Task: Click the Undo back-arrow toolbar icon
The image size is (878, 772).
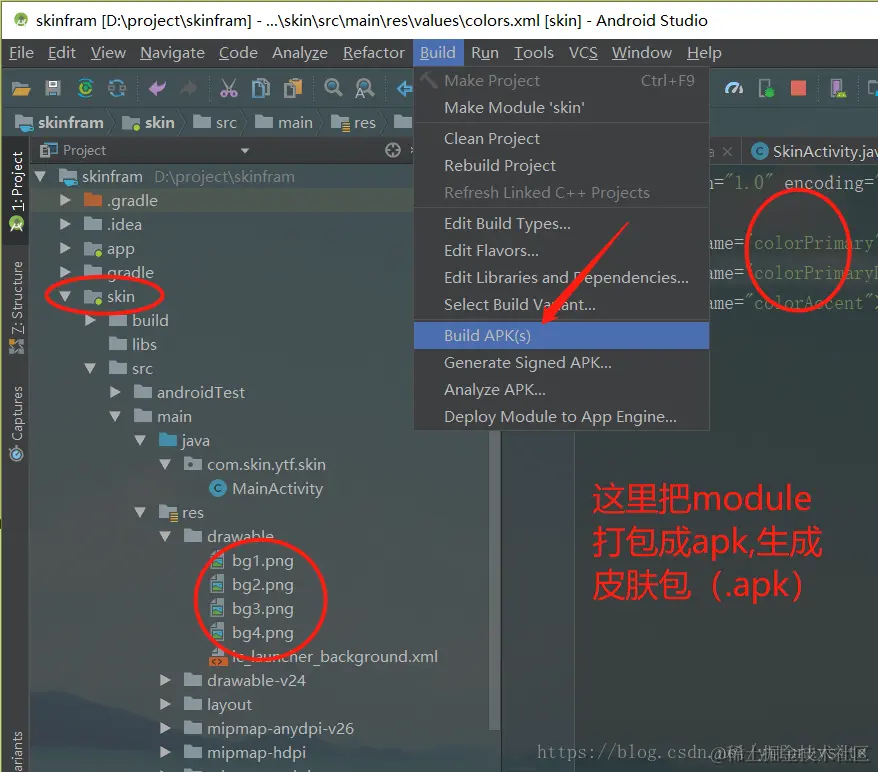Action: tap(157, 88)
